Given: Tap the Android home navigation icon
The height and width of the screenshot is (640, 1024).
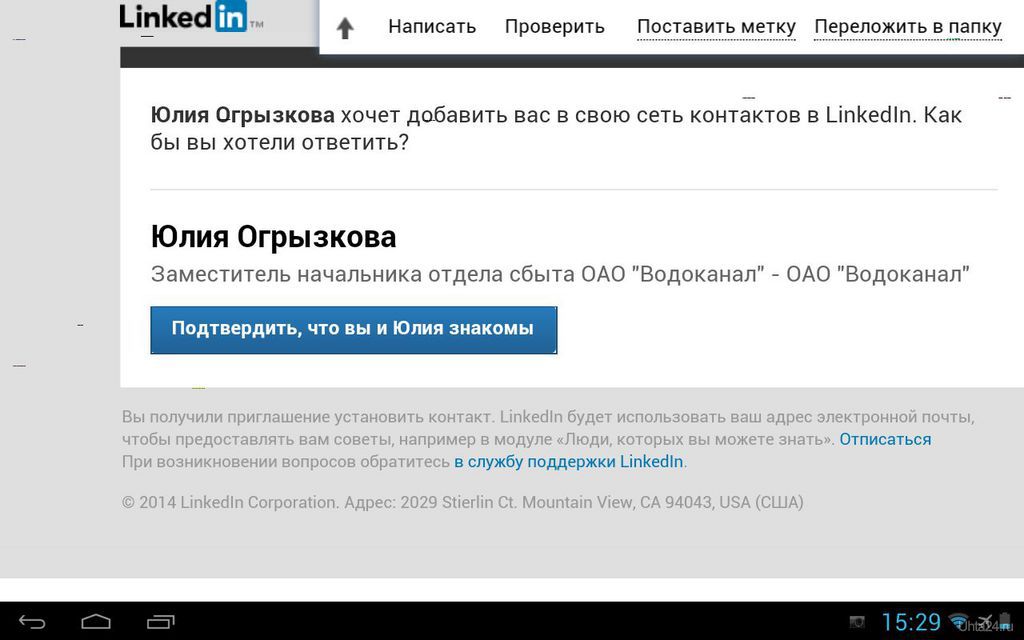Looking at the screenshot, I should [96, 622].
